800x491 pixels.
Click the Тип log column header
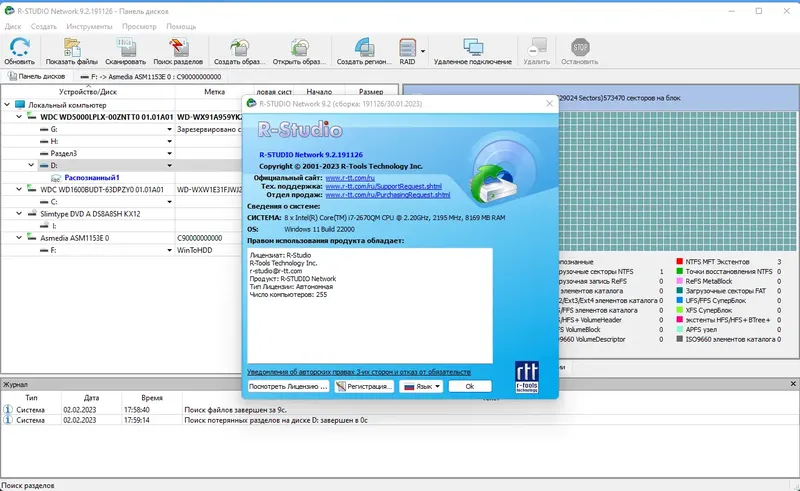(31, 398)
